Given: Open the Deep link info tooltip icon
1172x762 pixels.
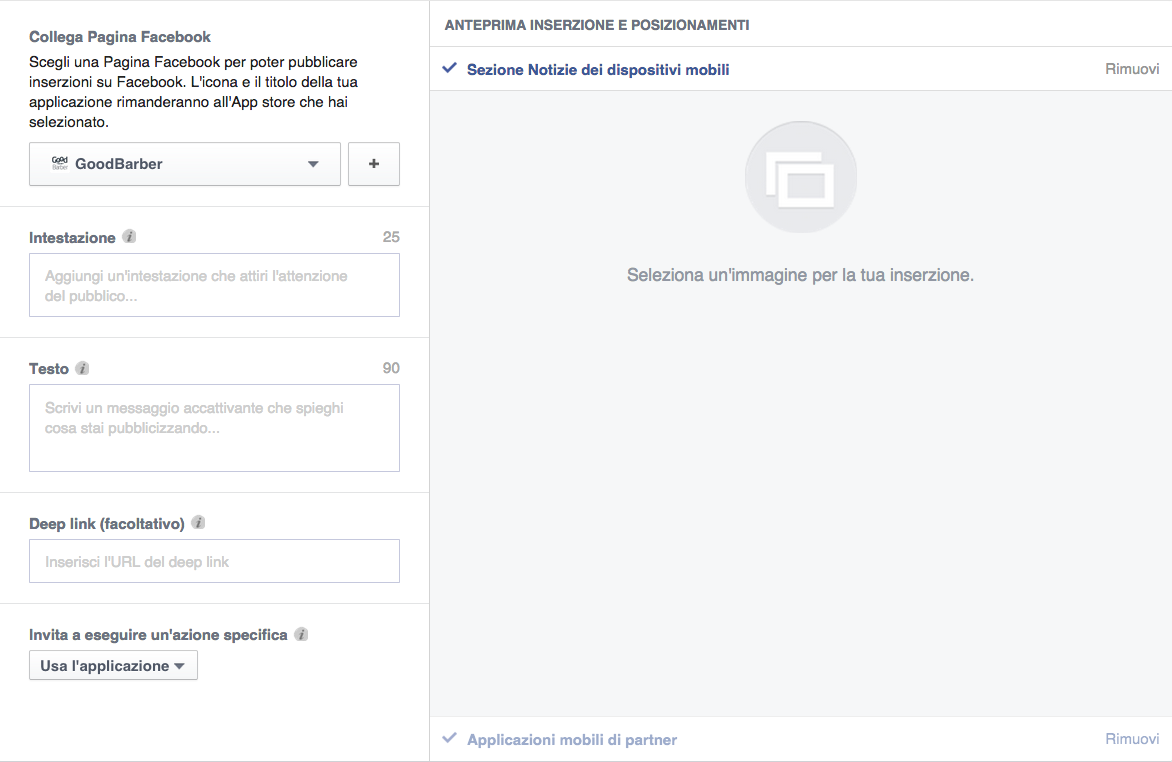Looking at the screenshot, I should (198, 523).
